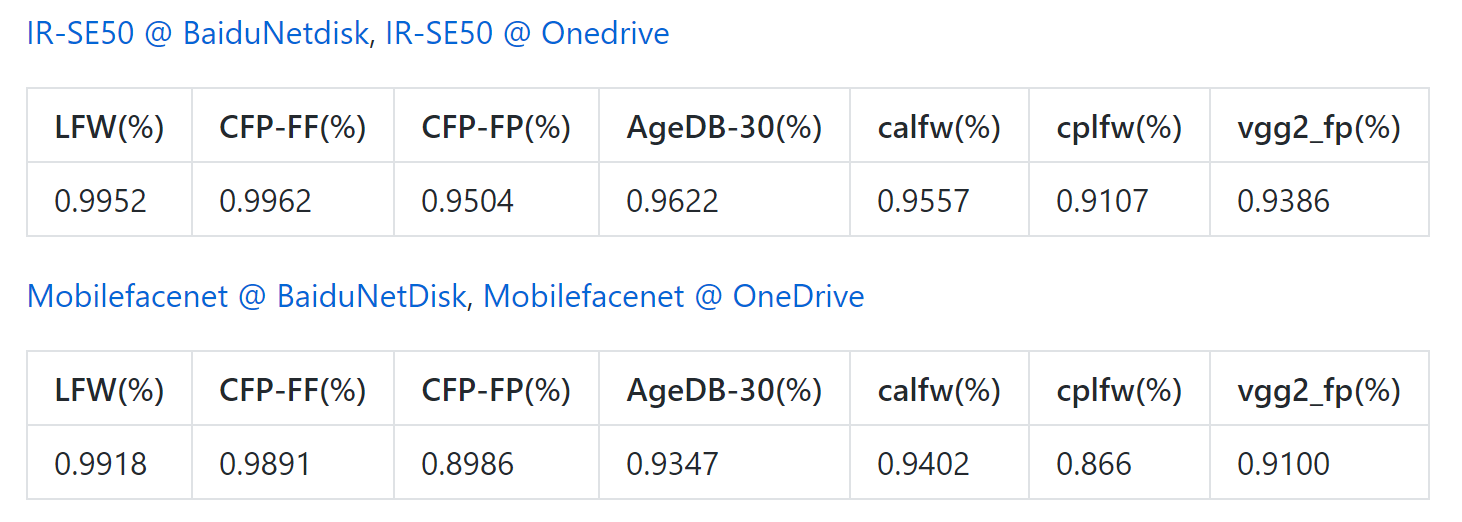1462x522 pixels.
Task: Follow the Mobilefacenet @ OneDrive link
Action: click(x=674, y=296)
